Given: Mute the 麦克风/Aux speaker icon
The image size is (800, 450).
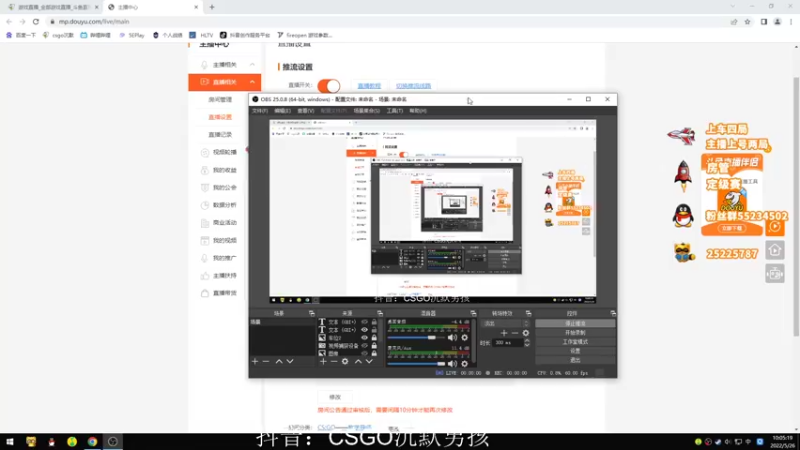Looking at the screenshot, I should (452, 364).
